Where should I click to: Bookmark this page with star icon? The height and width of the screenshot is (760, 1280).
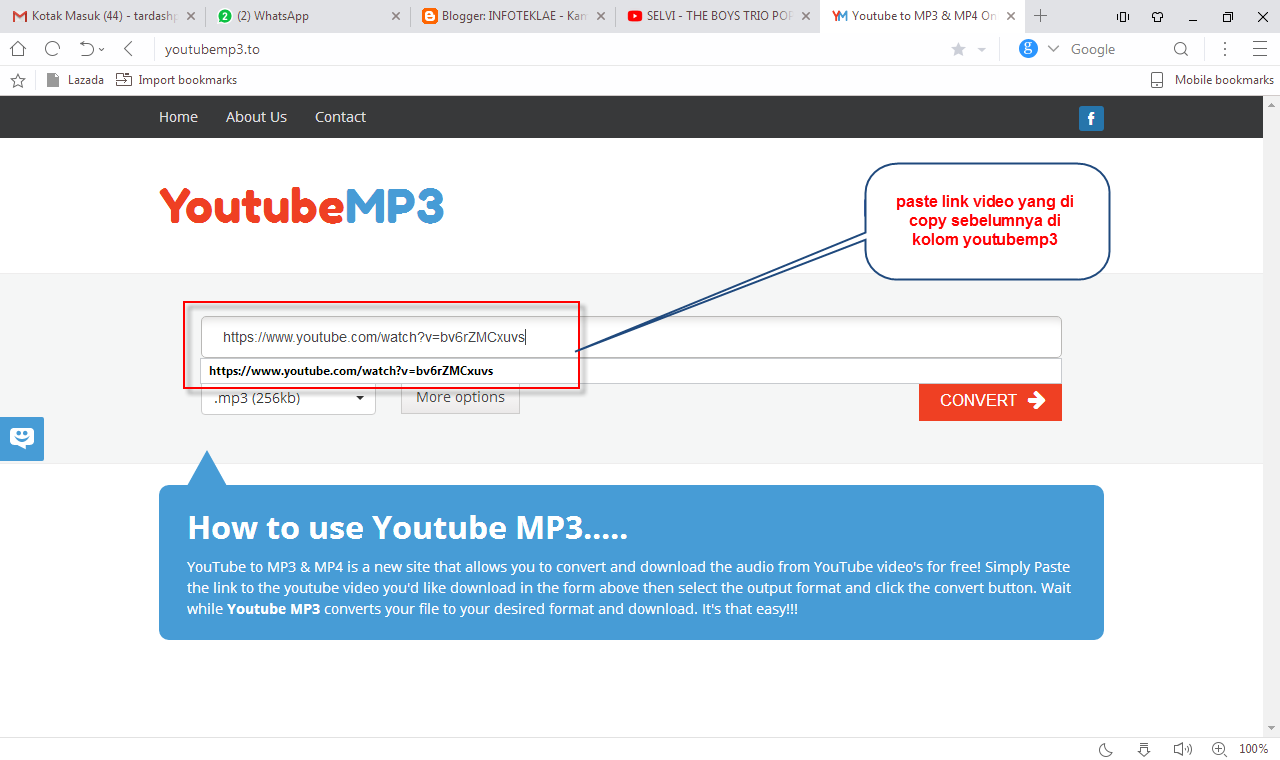958,49
